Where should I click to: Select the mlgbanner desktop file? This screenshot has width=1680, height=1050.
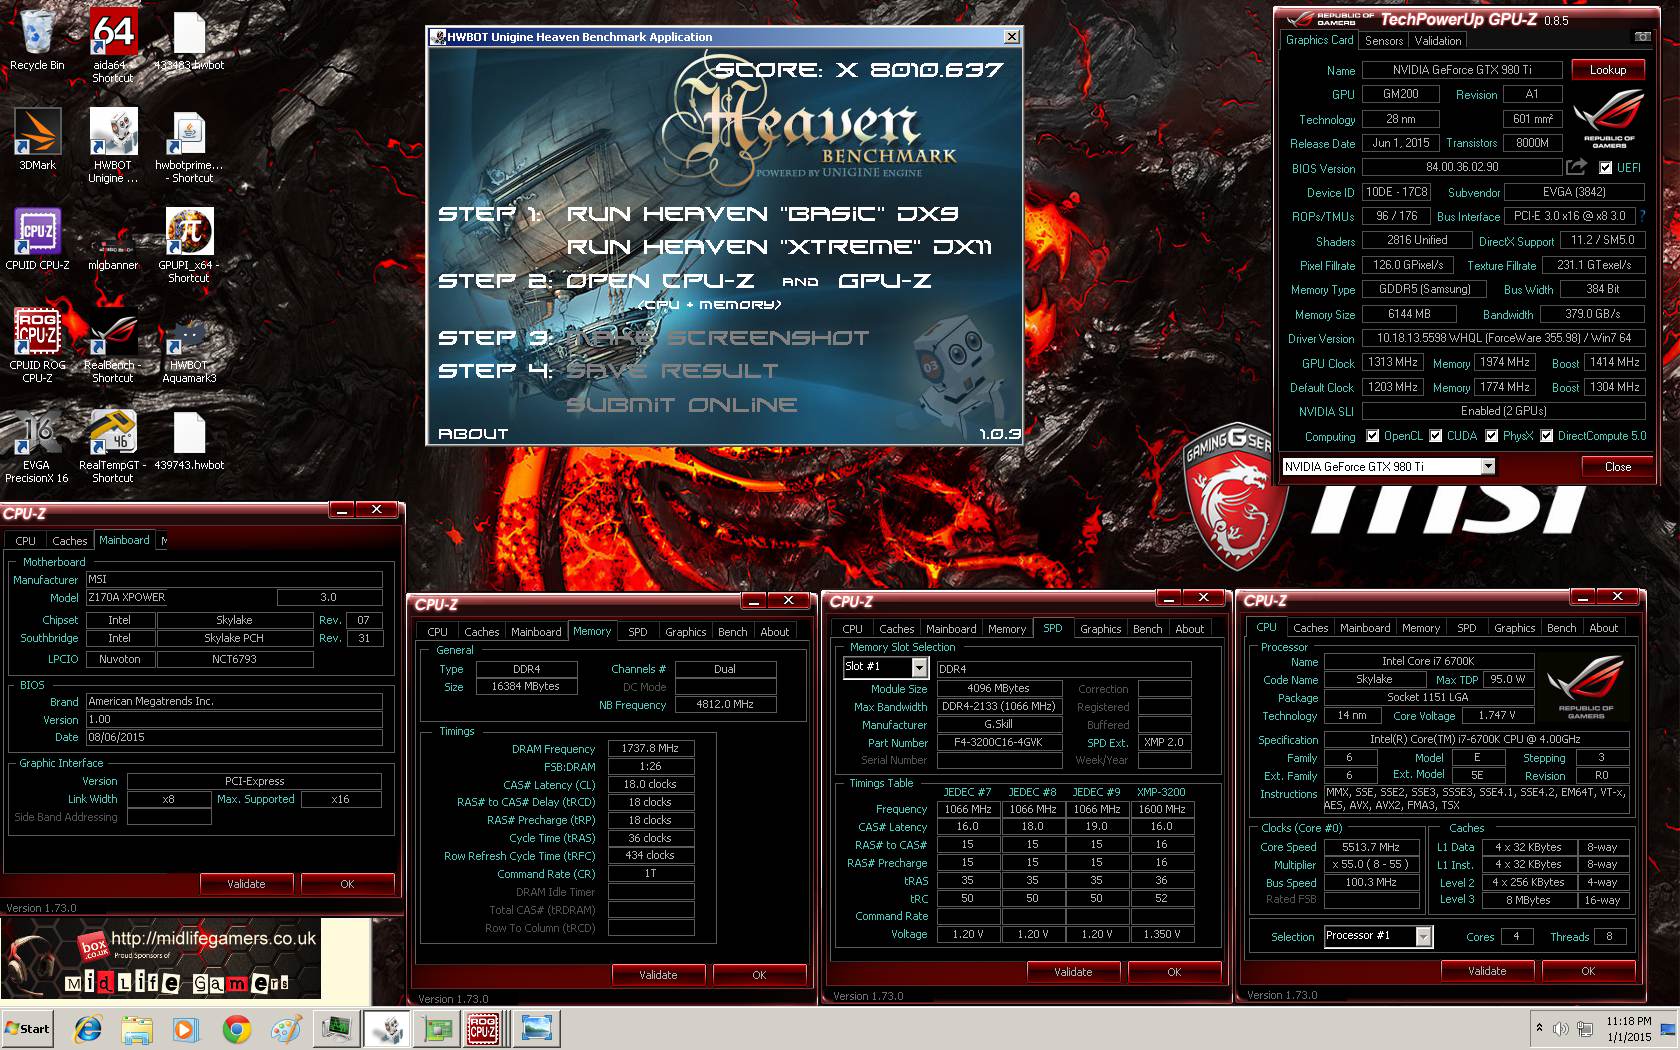(x=112, y=252)
